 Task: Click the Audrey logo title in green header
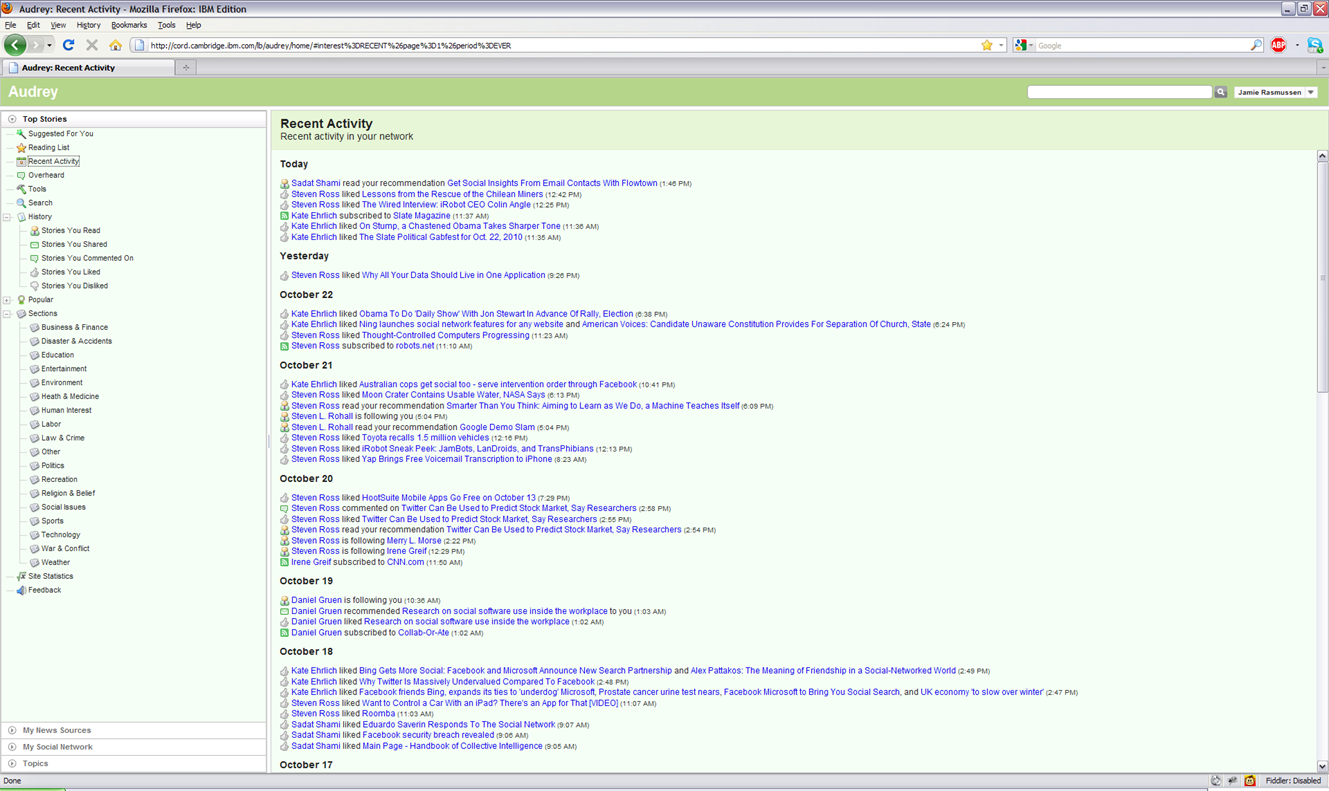click(33, 92)
